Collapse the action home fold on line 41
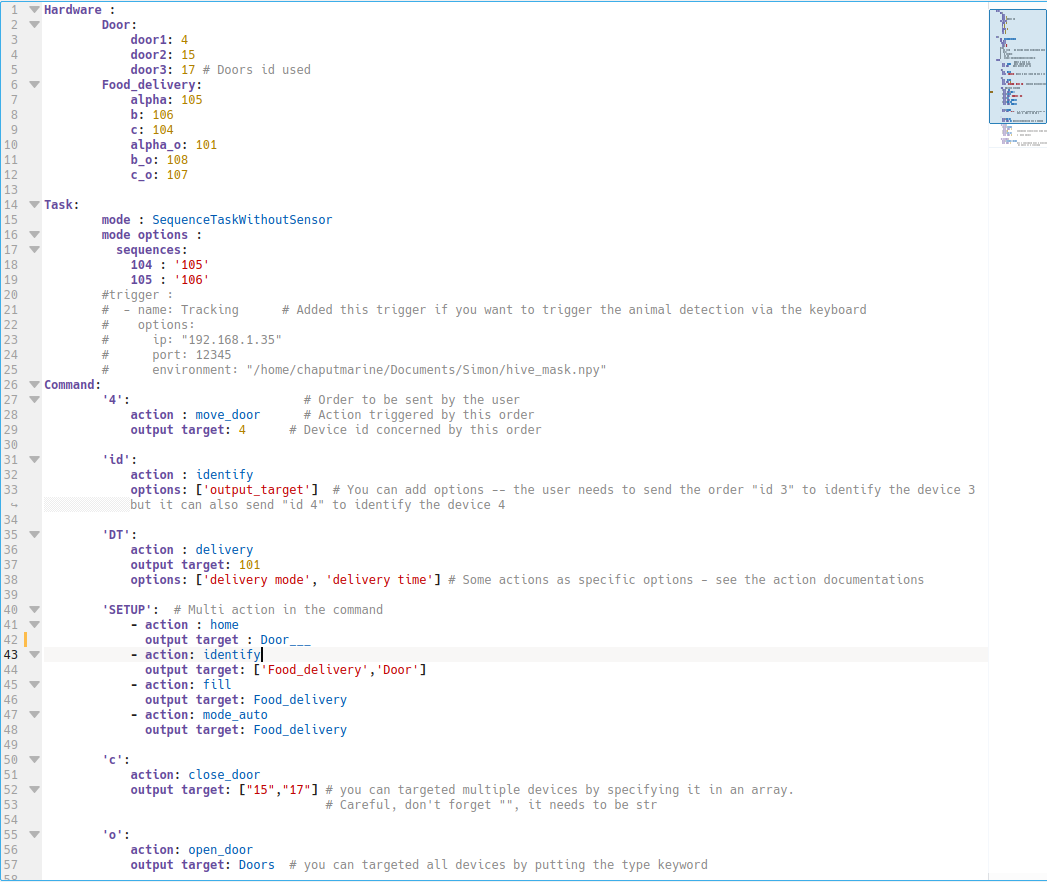The width and height of the screenshot is (1047, 882). (x=35, y=625)
